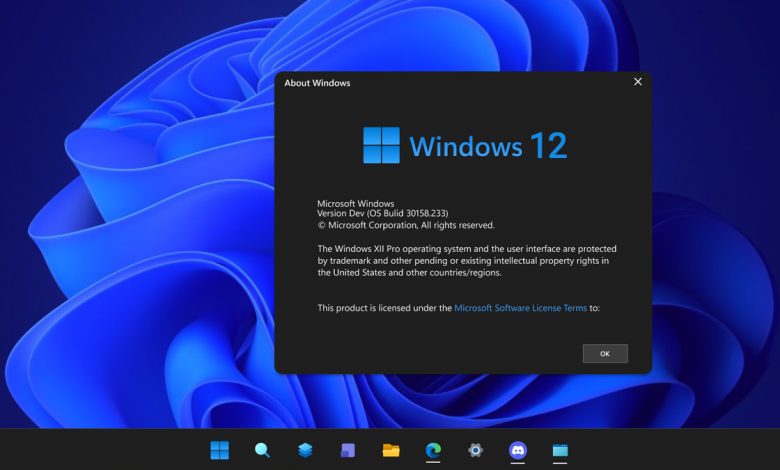Launch Microsoft Edge from the taskbar
The height and width of the screenshot is (470, 780).
(433, 450)
